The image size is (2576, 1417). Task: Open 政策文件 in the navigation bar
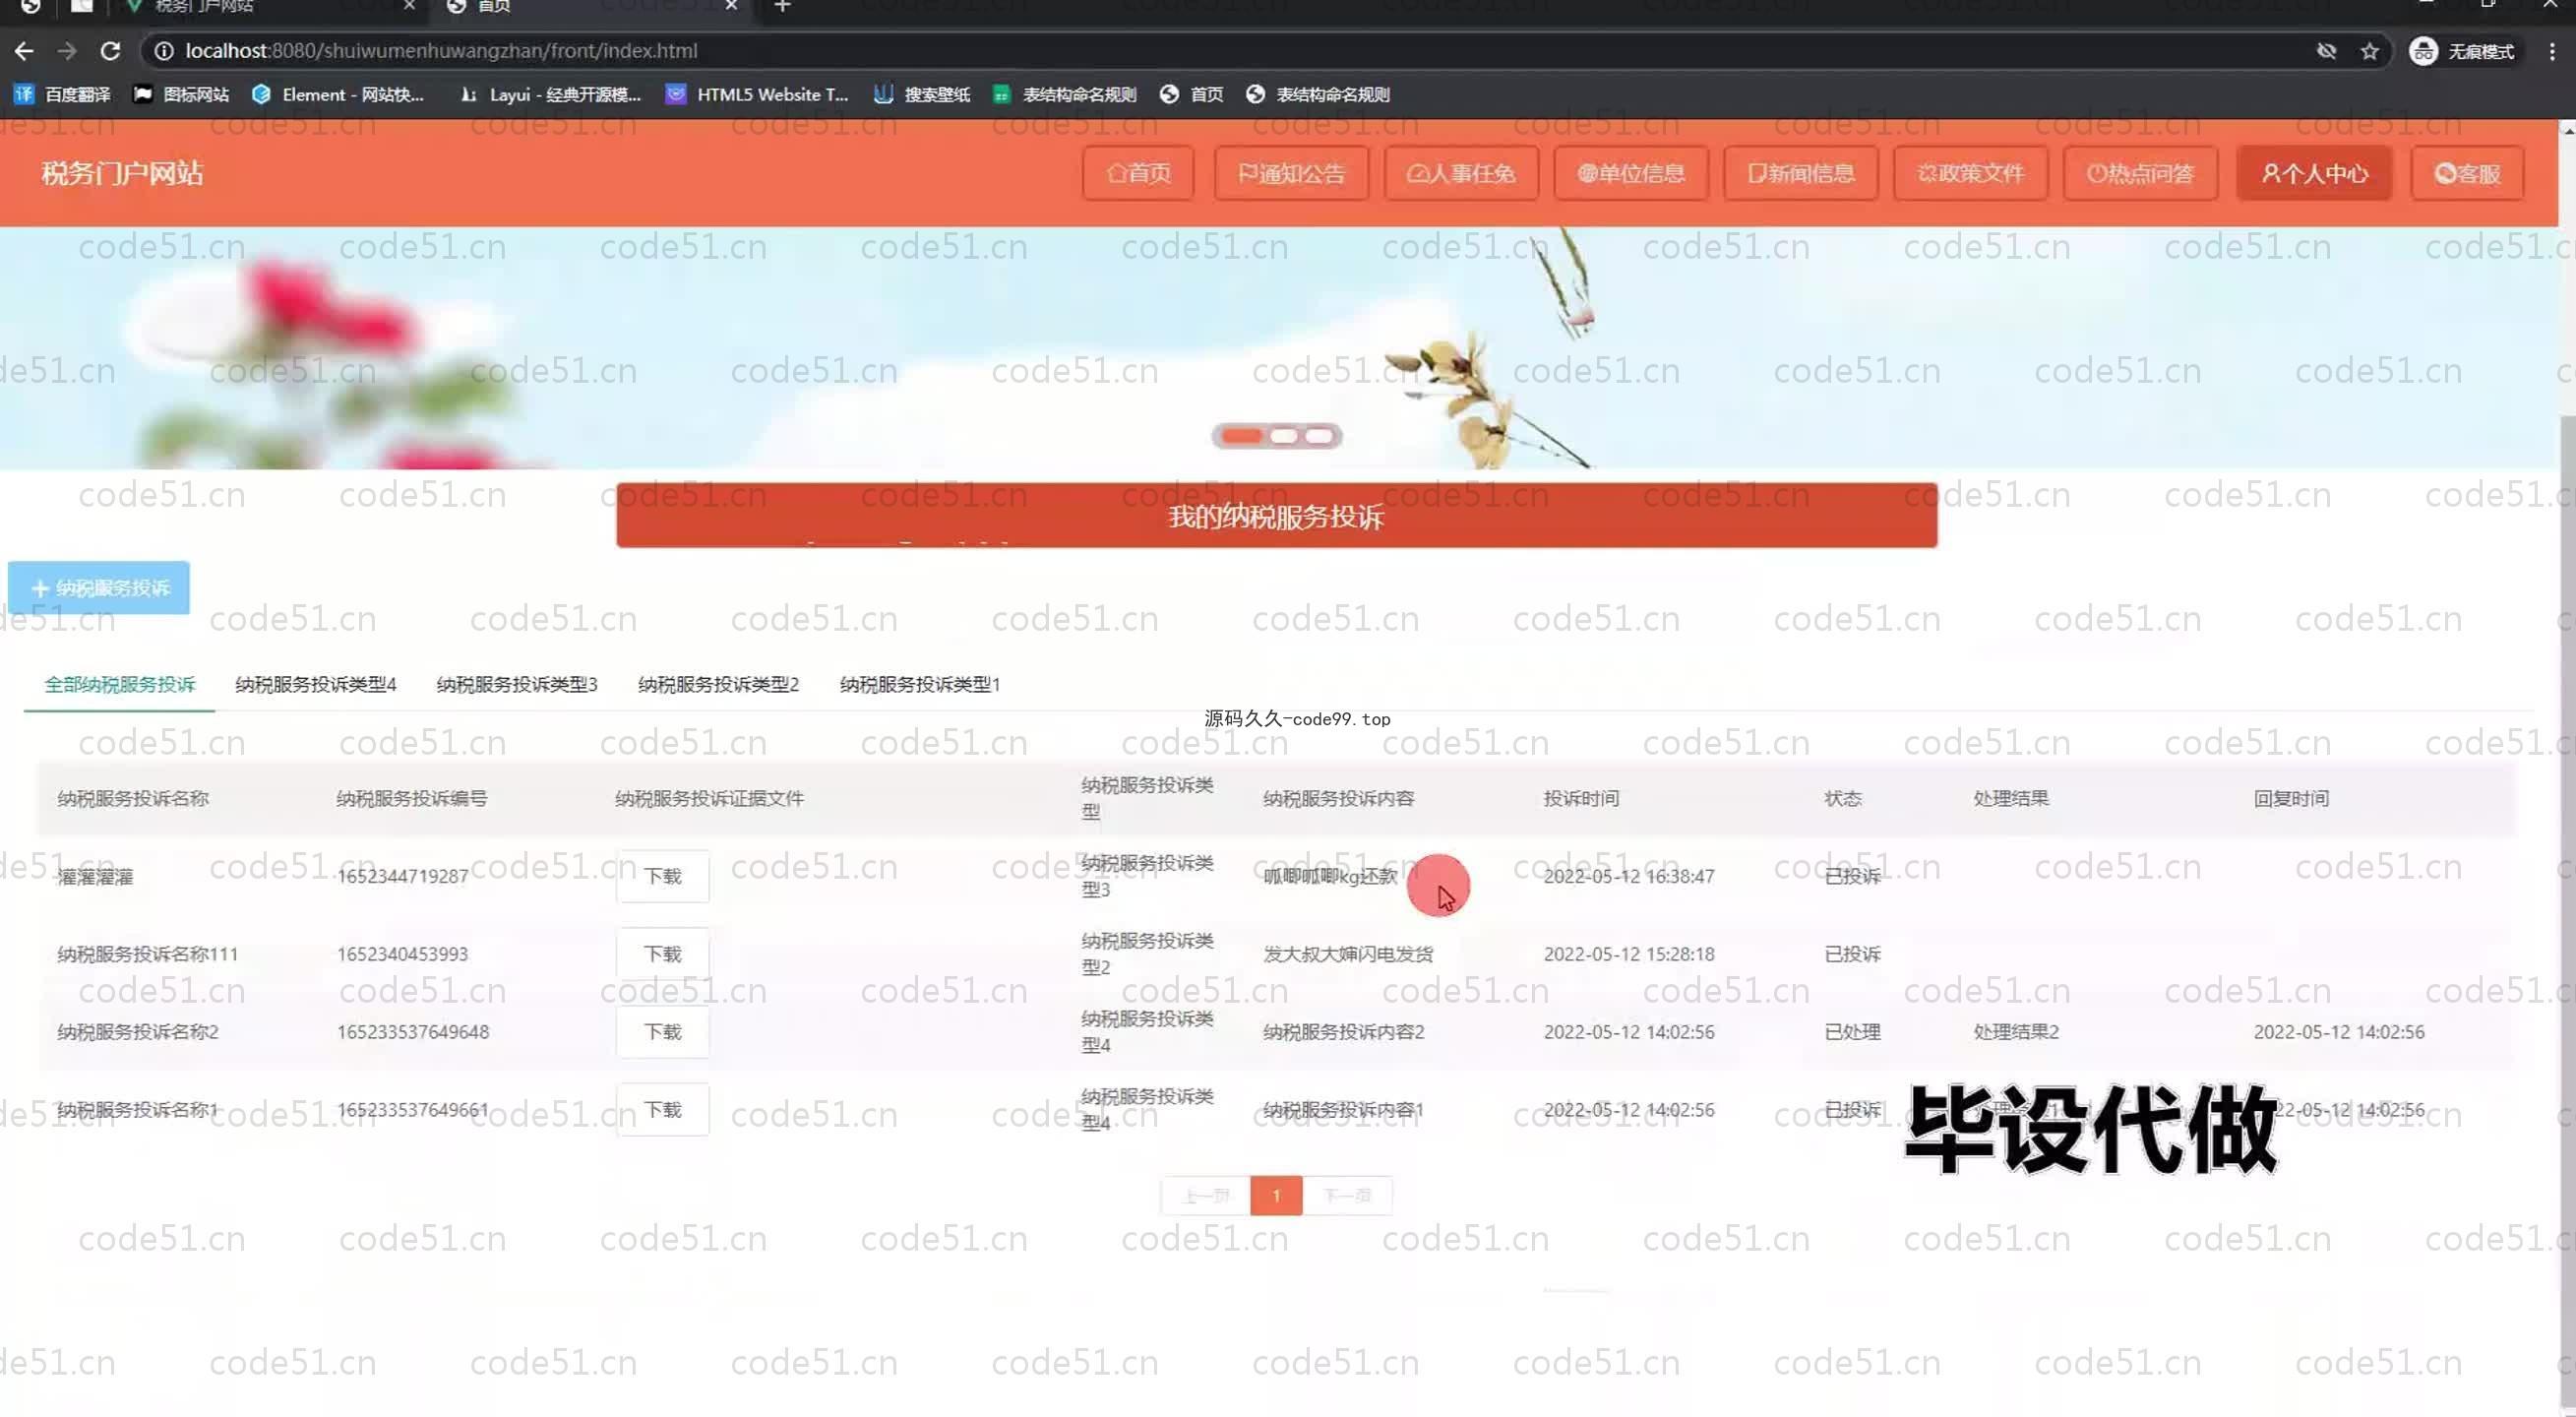point(1970,173)
